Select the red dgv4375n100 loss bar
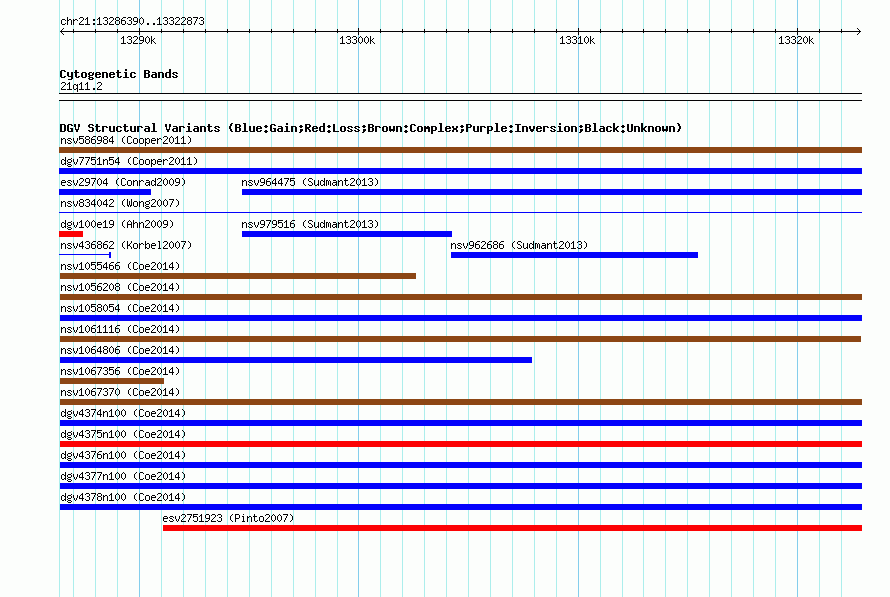The width and height of the screenshot is (890, 597). [460, 444]
